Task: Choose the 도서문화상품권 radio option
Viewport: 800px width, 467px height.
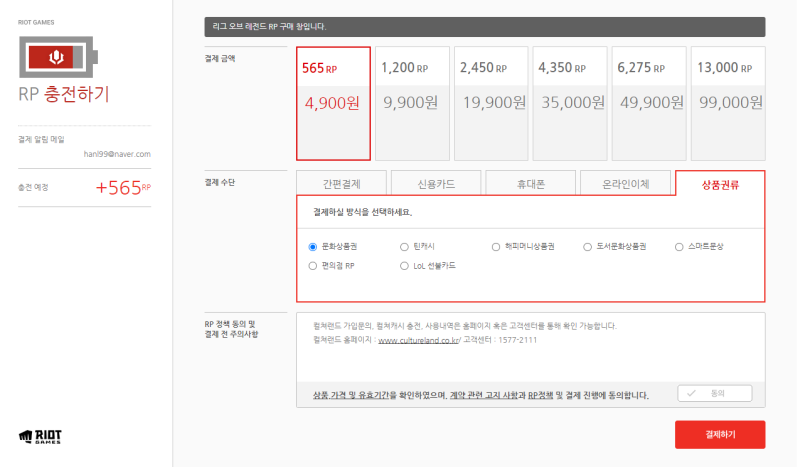Action: 587,247
